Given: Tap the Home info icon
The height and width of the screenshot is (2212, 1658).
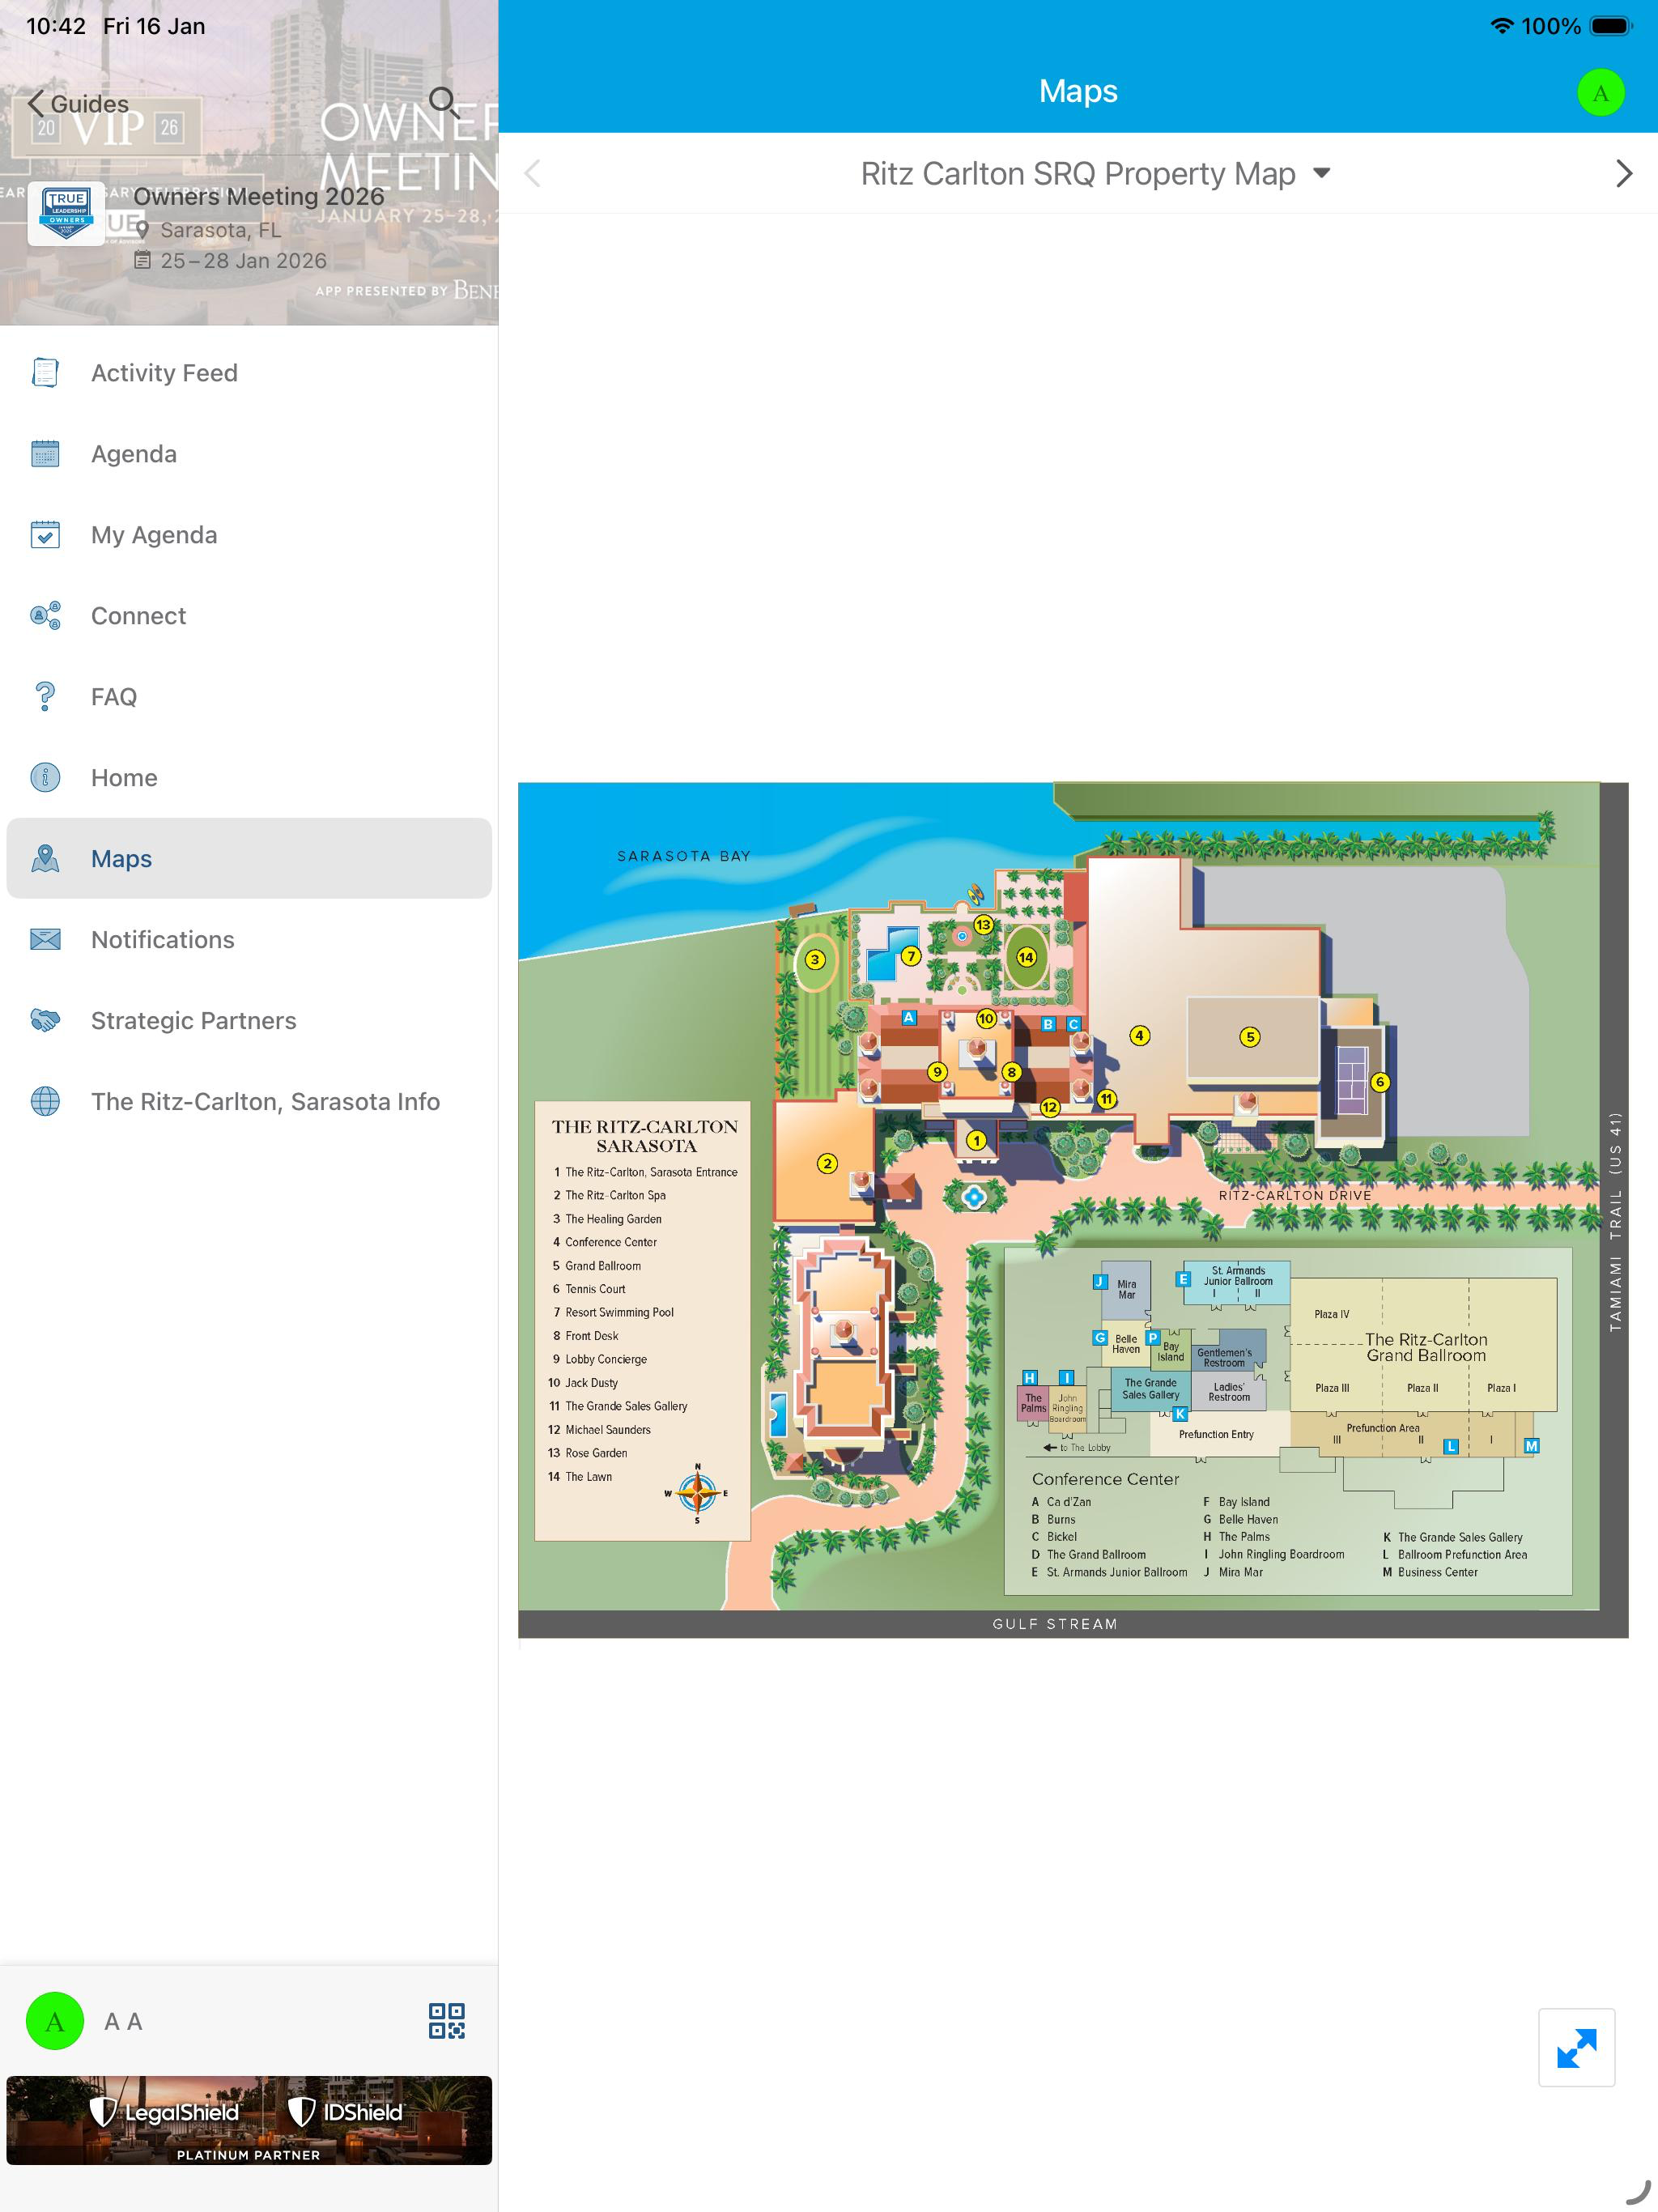Looking at the screenshot, I should tap(45, 778).
